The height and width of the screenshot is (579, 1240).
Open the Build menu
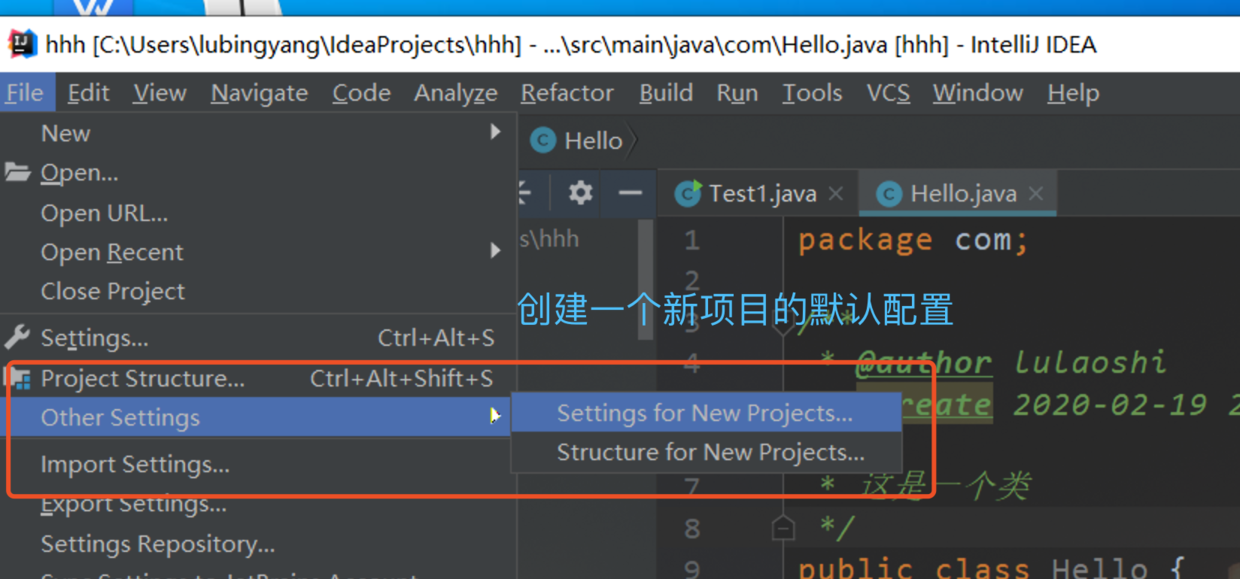coord(666,93)
